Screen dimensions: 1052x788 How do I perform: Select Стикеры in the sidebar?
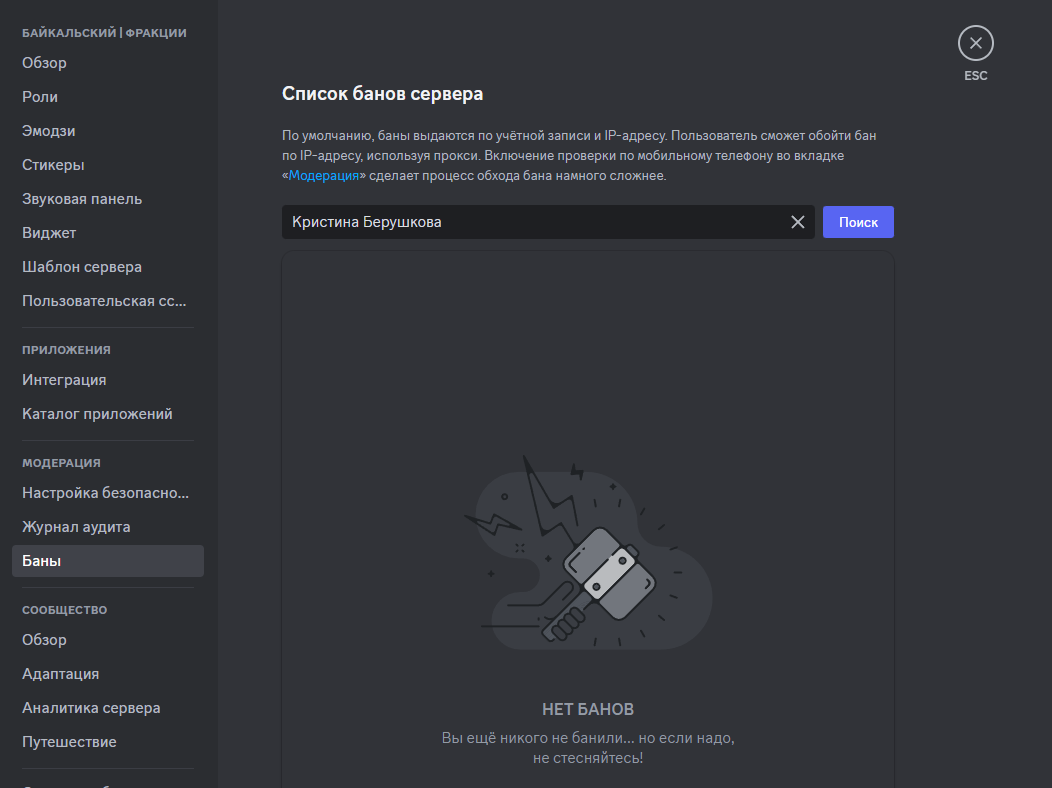(53, 165)
